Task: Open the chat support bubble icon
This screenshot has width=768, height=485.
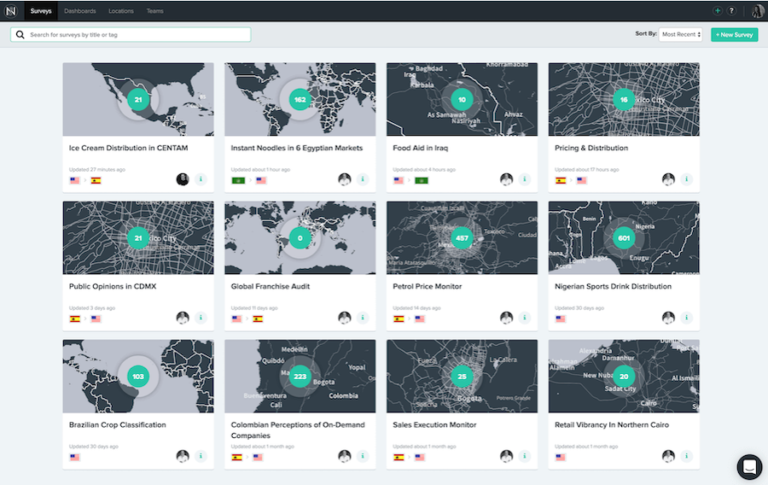Action: (x=749, y=466)
